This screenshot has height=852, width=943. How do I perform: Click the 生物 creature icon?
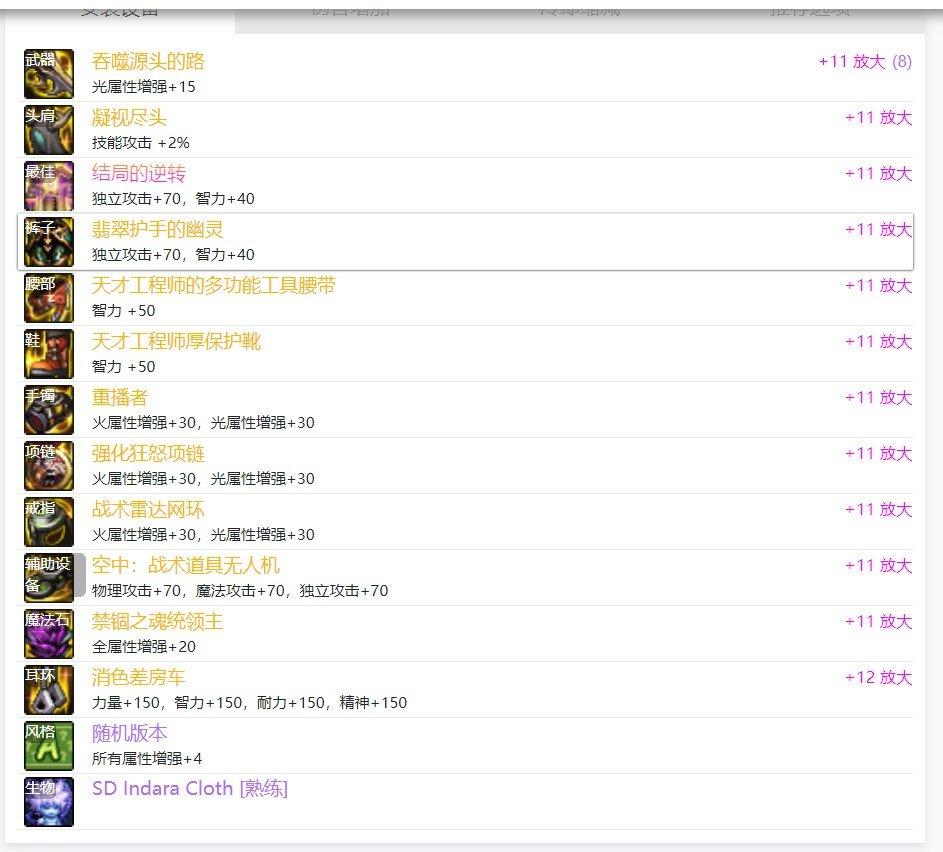click(49, 801)
